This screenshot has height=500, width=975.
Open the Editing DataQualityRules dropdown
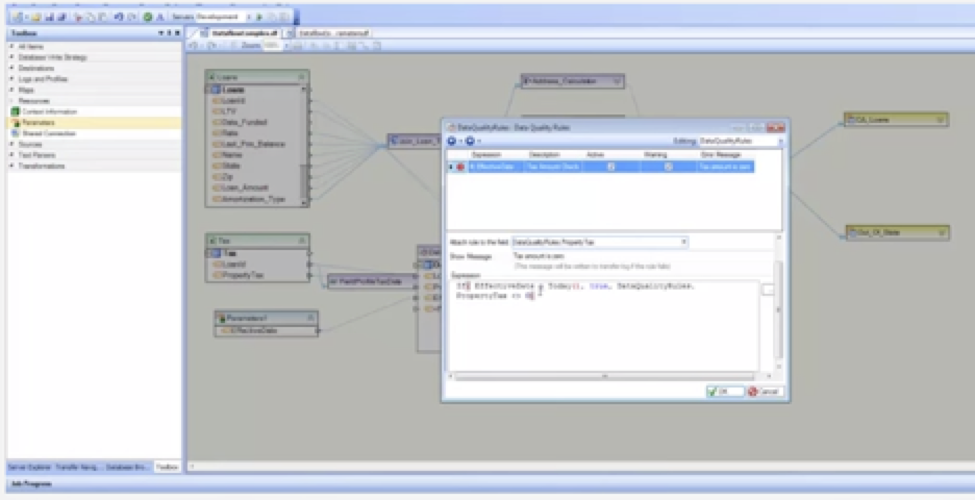(x=778, y=142)
